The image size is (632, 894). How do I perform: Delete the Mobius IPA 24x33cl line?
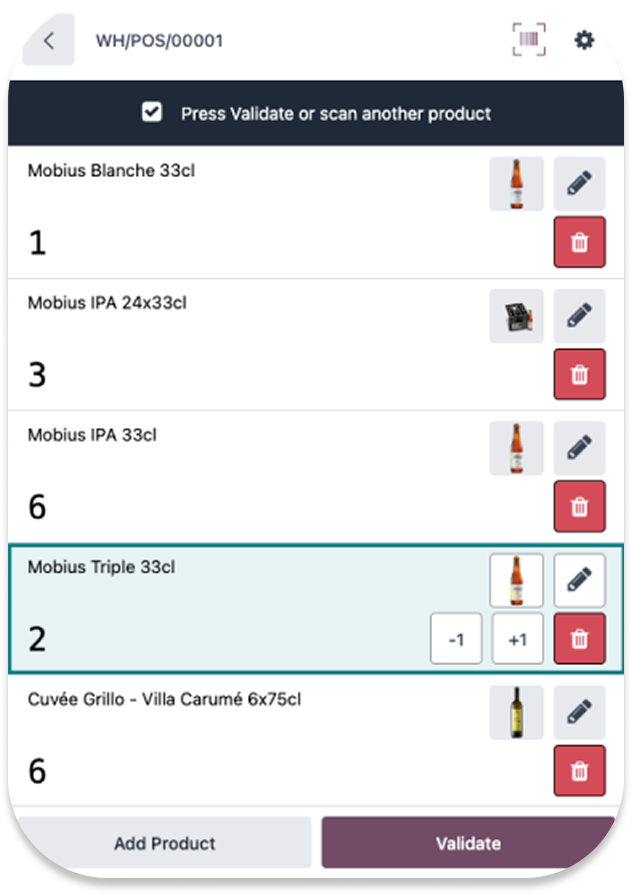[579, 374]
